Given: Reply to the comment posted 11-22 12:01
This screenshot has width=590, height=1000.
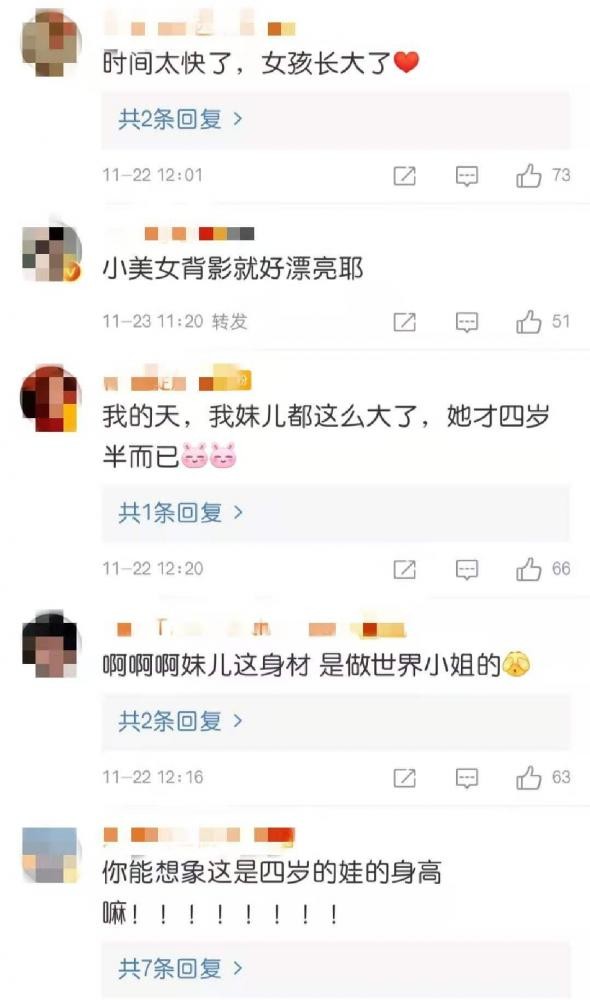Looking at the screenshot, I should 467,176.
